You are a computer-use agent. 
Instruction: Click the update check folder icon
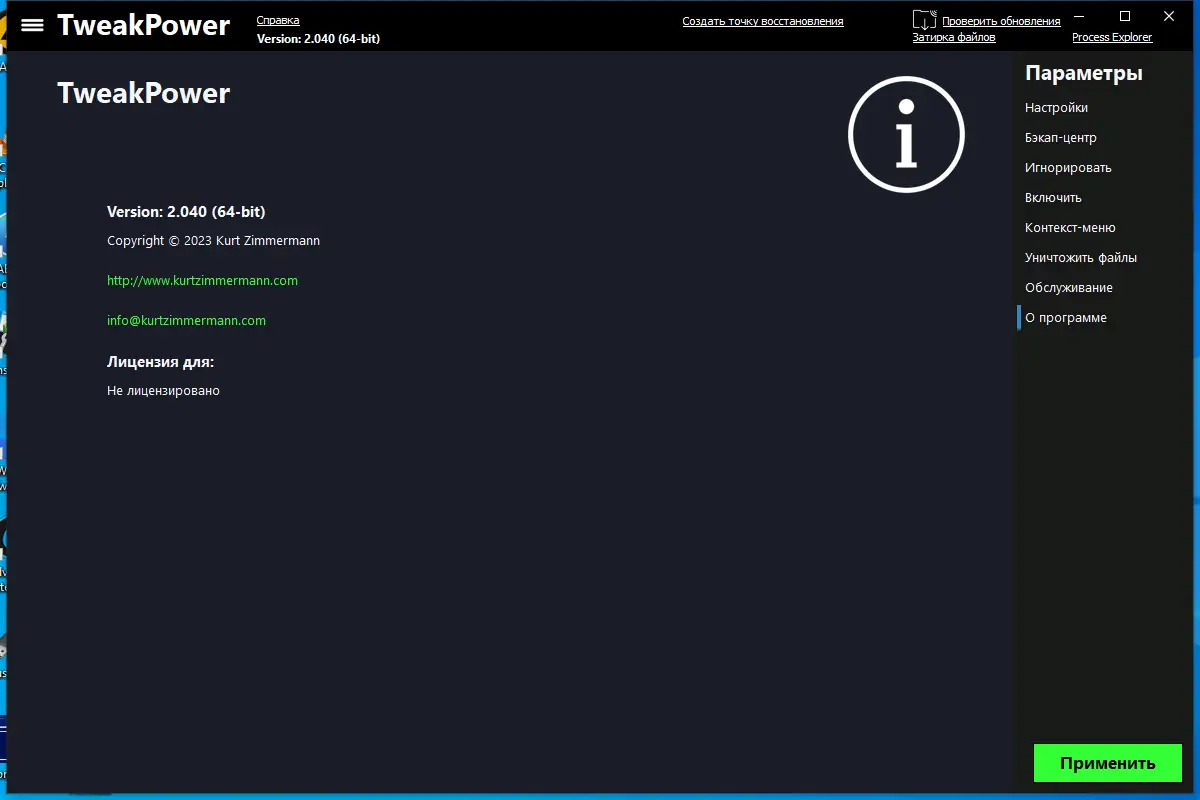pyautogui.click(x=924, y=20)
